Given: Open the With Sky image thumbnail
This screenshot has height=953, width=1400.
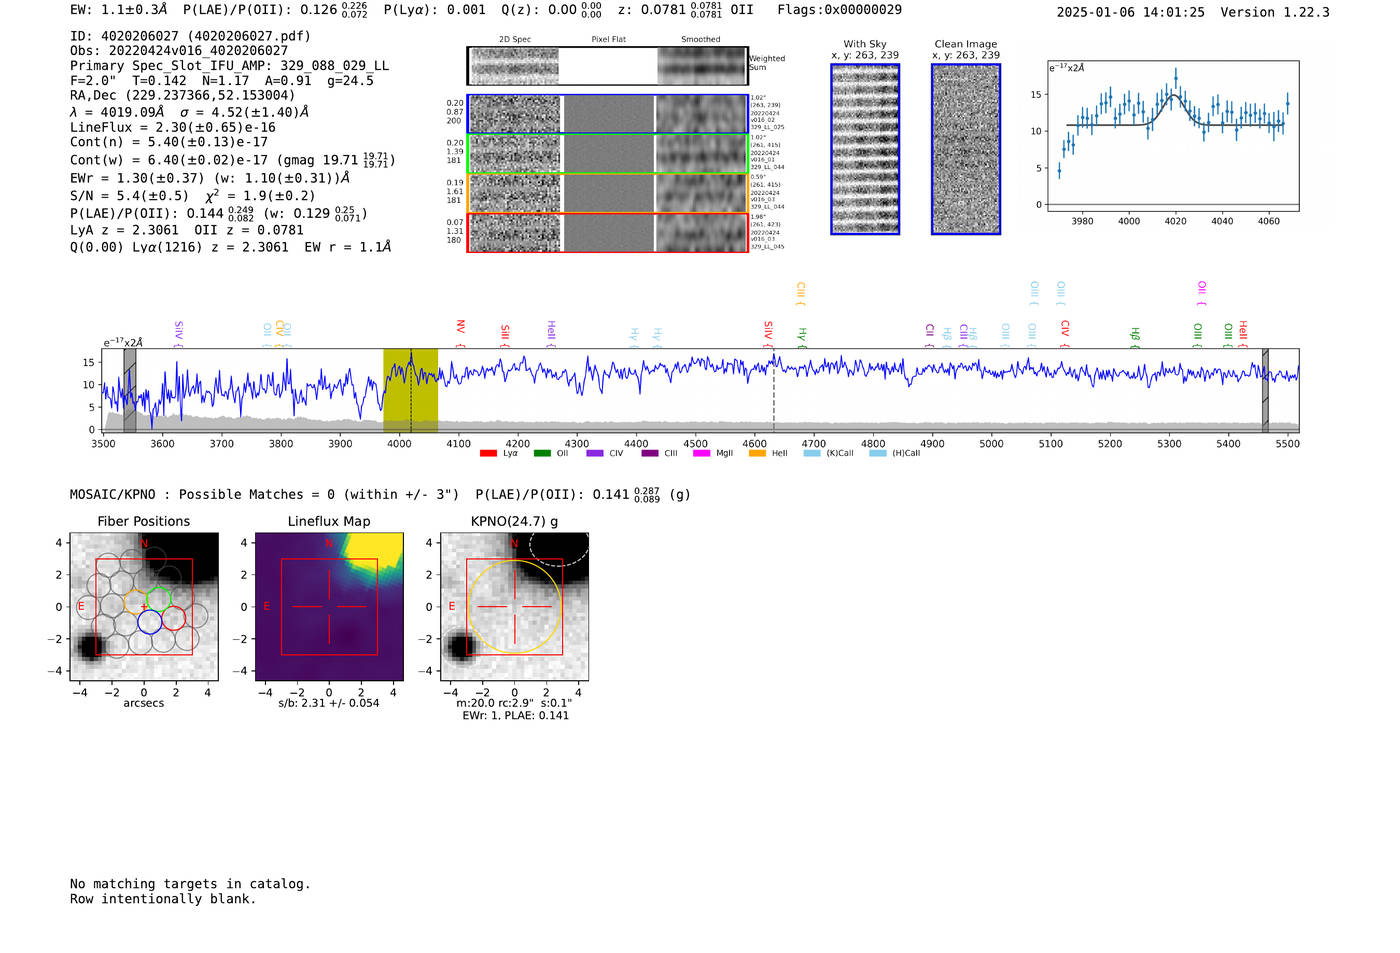Looking at the screenshot, I should pos(865,149).
